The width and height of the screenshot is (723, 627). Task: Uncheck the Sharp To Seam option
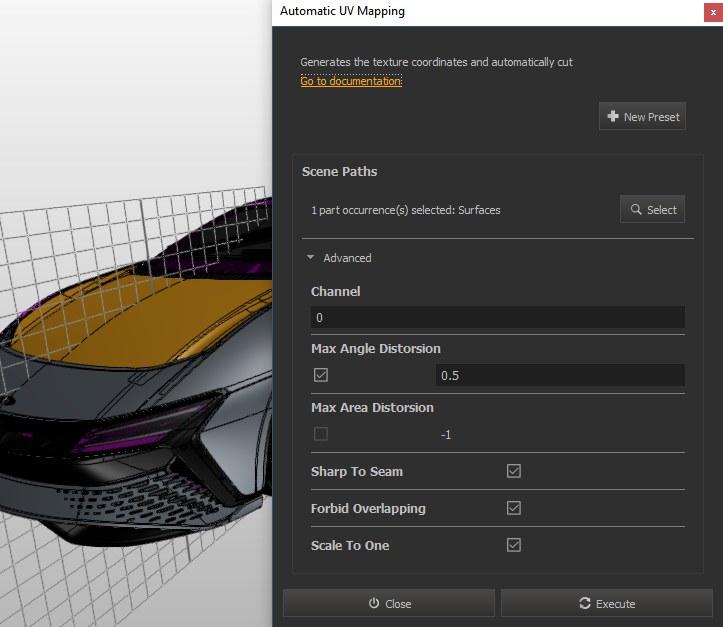514,471
